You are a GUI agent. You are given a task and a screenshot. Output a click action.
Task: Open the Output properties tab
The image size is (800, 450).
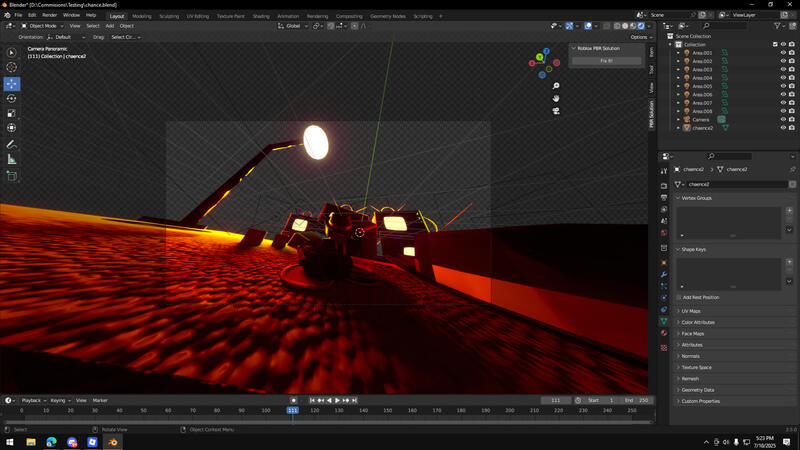tap(664, 197)
